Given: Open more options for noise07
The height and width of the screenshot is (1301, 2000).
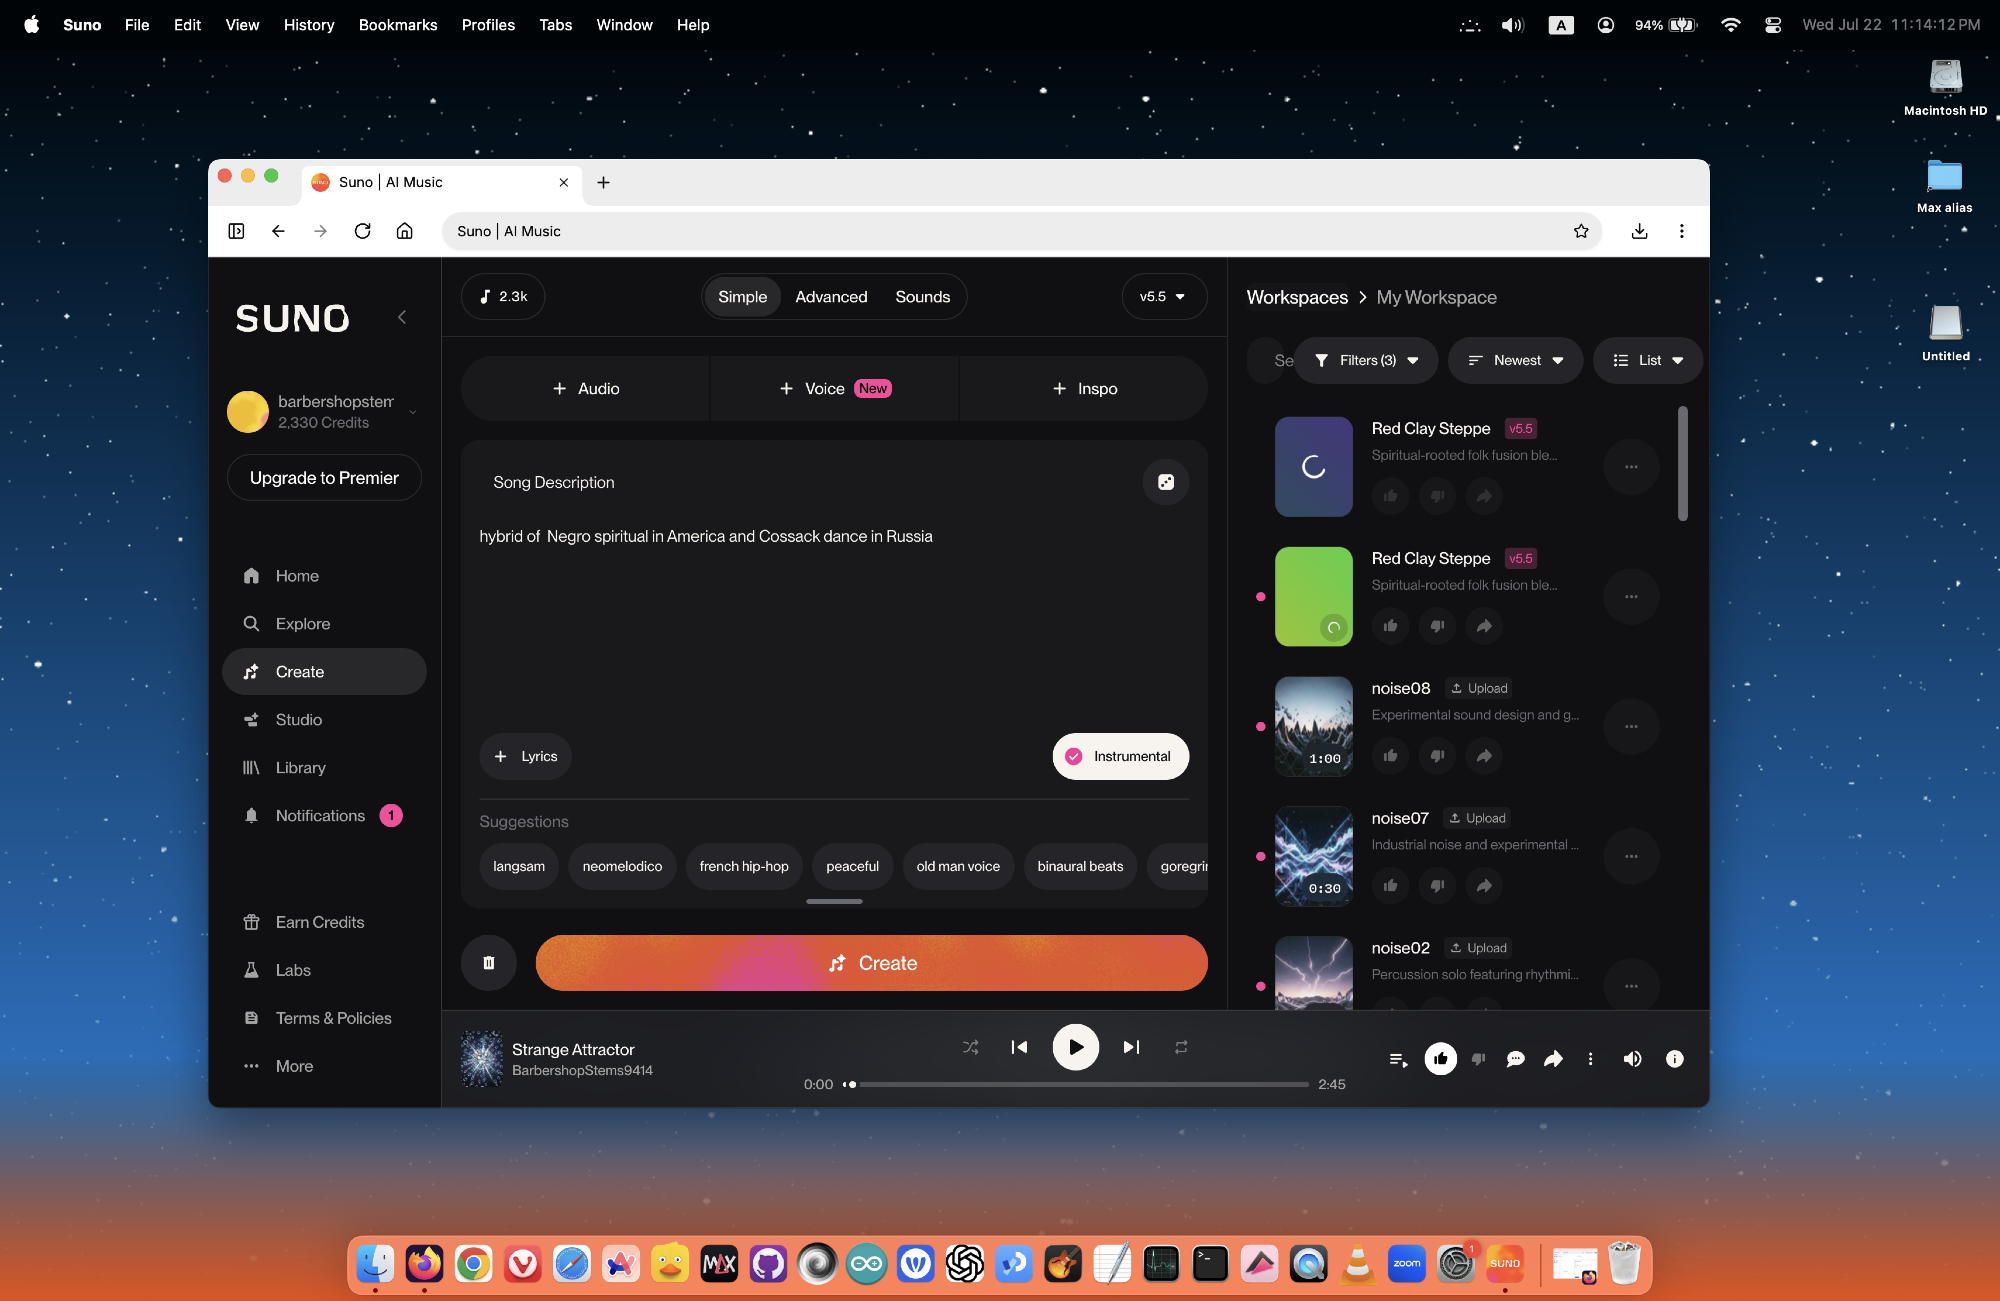Looking at the screenshot, I should 1631,857.
